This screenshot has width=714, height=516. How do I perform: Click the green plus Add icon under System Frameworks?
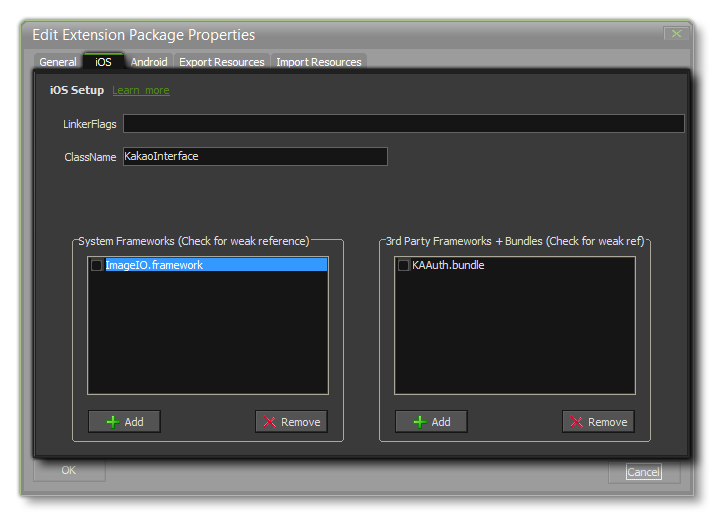tap(112, 422)
